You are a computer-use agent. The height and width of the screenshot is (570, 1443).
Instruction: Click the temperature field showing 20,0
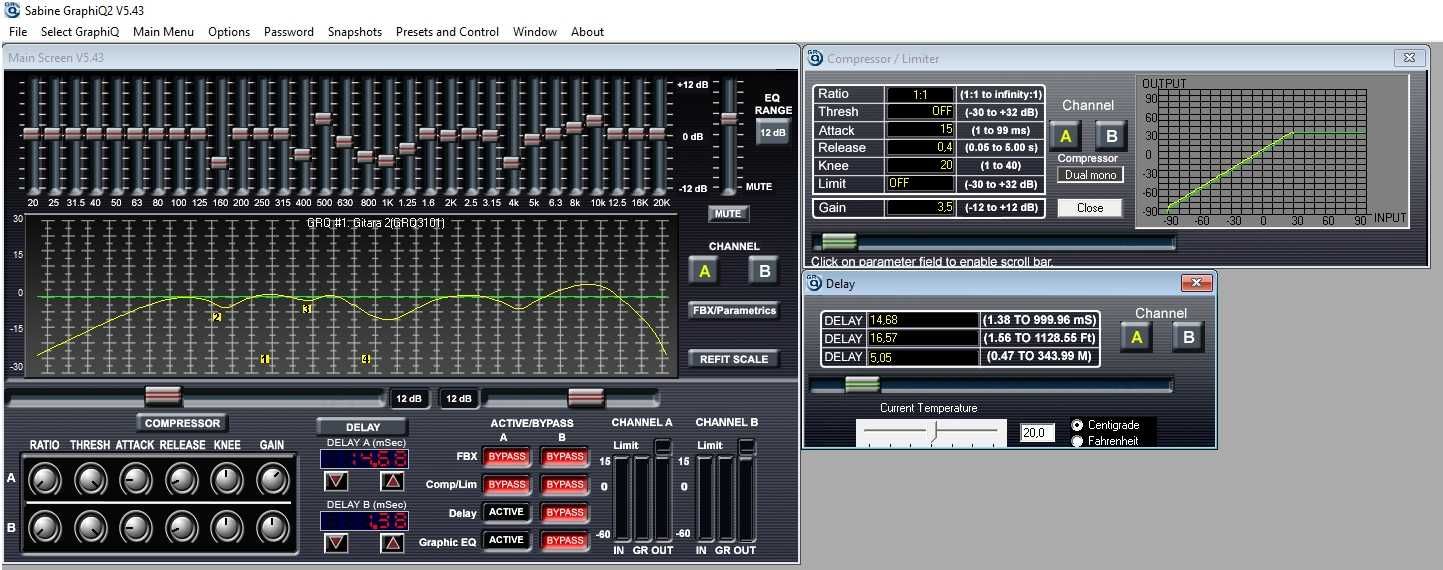[1037, 432]
